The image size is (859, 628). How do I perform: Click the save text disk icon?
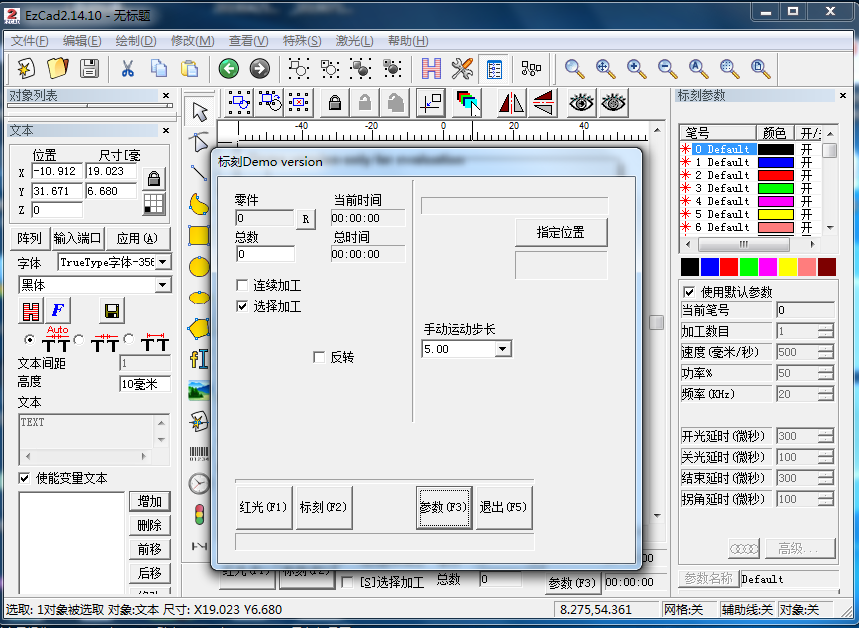point(112,311)
